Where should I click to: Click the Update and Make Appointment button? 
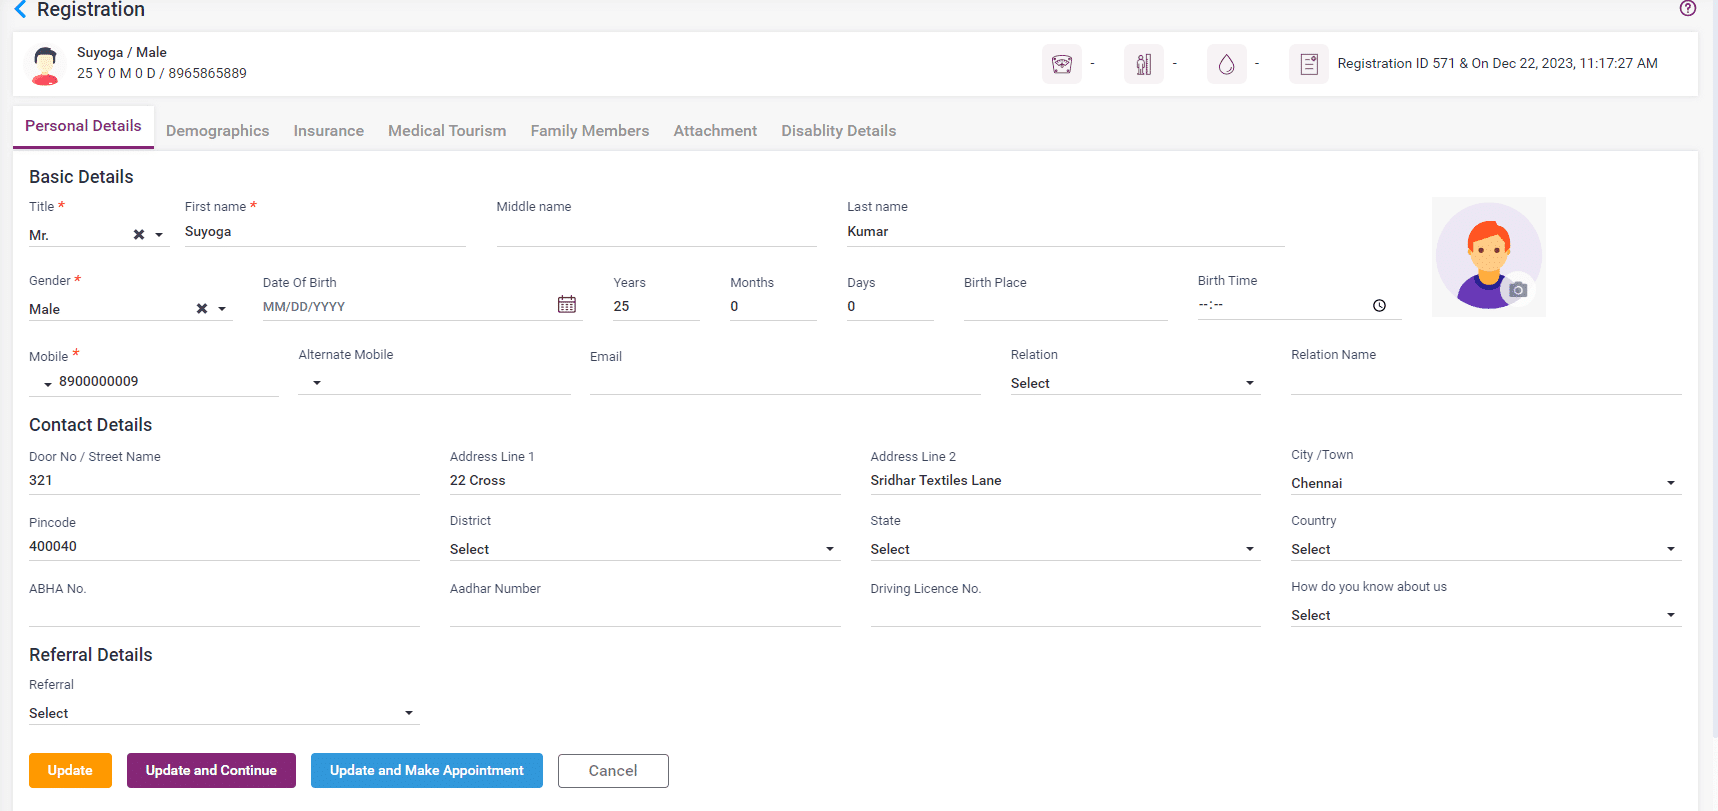point(426,770)
